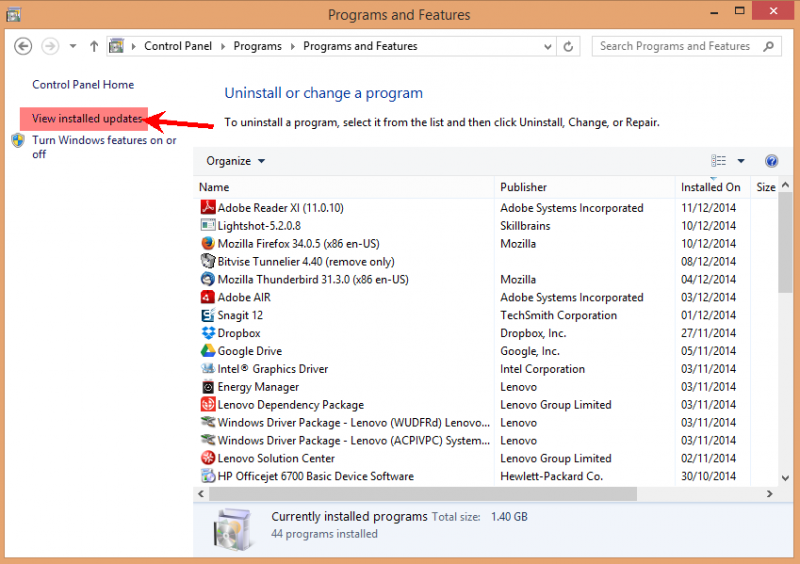Click the horizontal scrollbar right arrow

(769, 494)
